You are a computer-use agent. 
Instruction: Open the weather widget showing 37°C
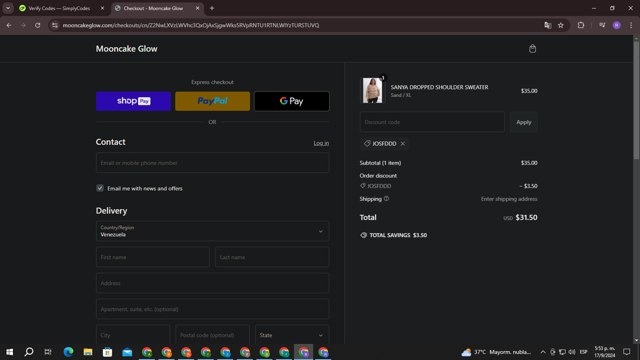pos(496,352)
